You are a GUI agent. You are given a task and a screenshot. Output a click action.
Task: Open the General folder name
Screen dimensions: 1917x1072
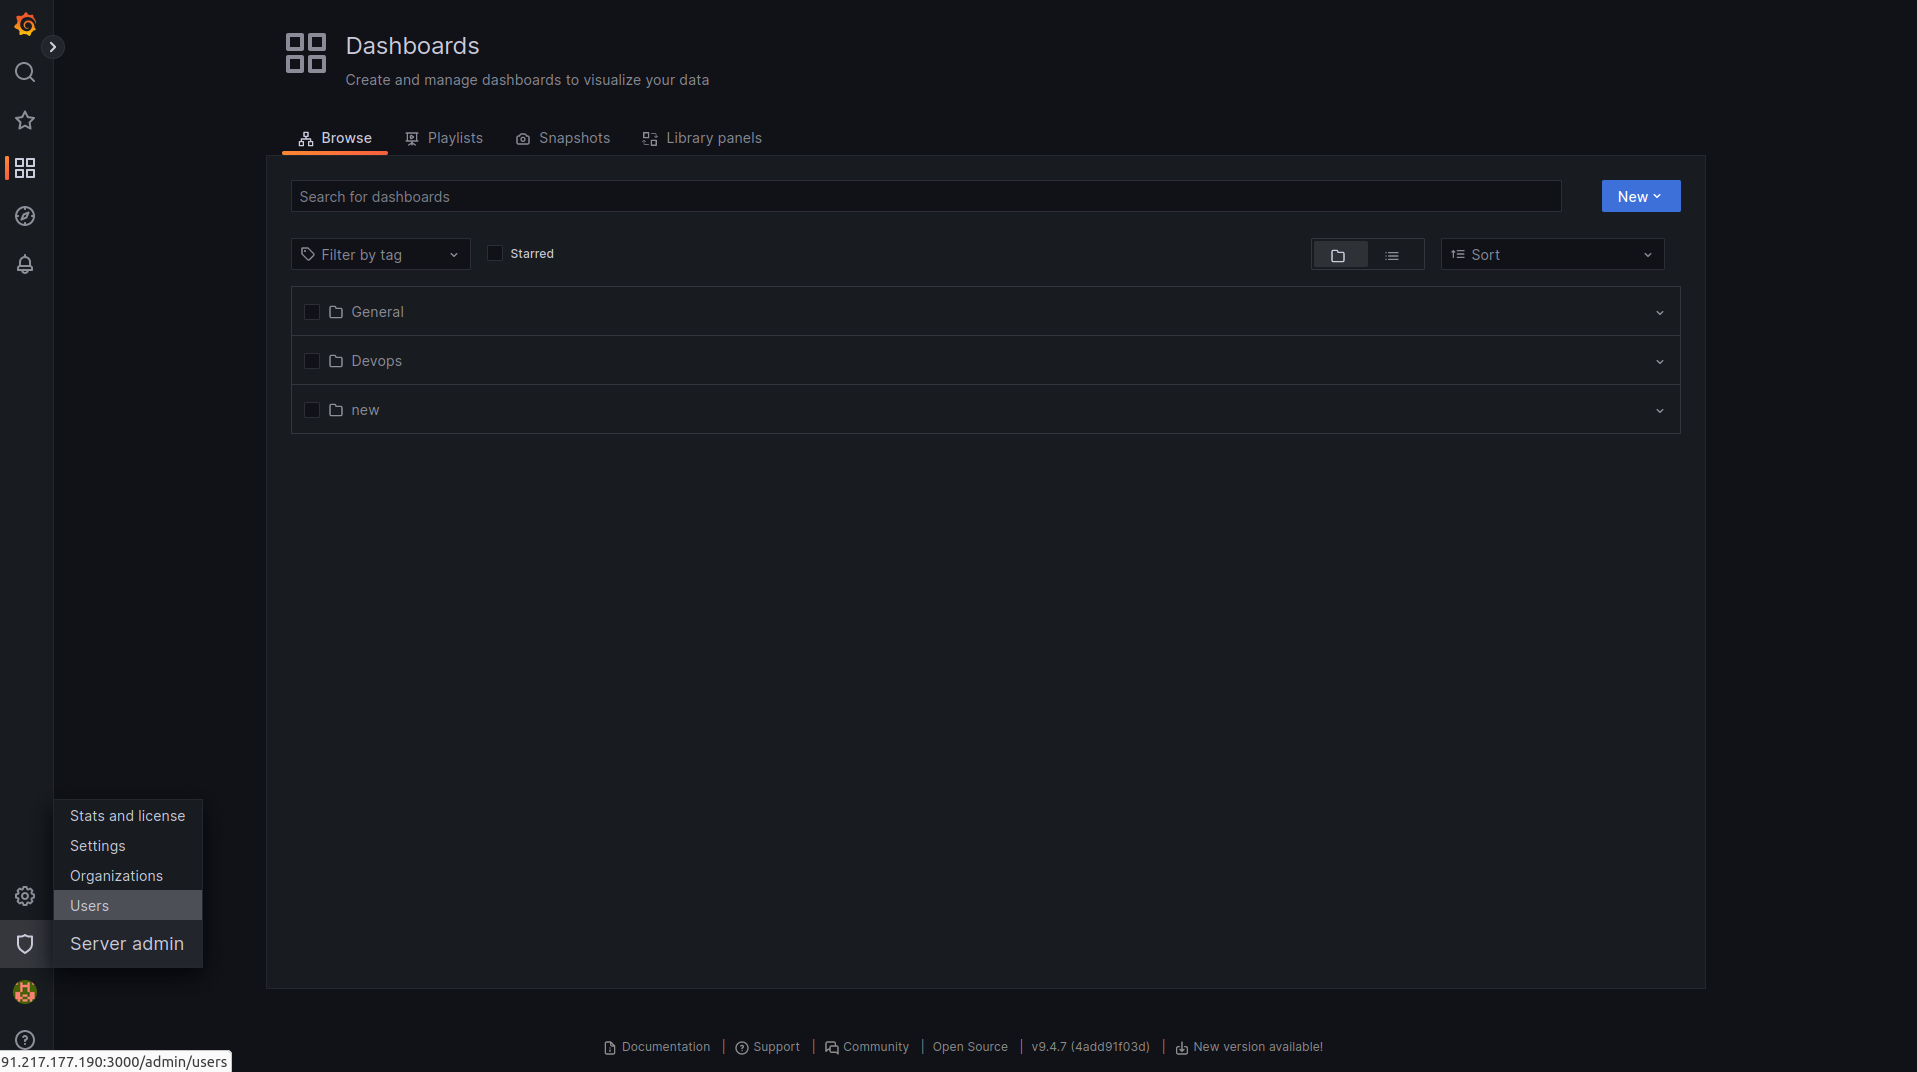(378, 312)
